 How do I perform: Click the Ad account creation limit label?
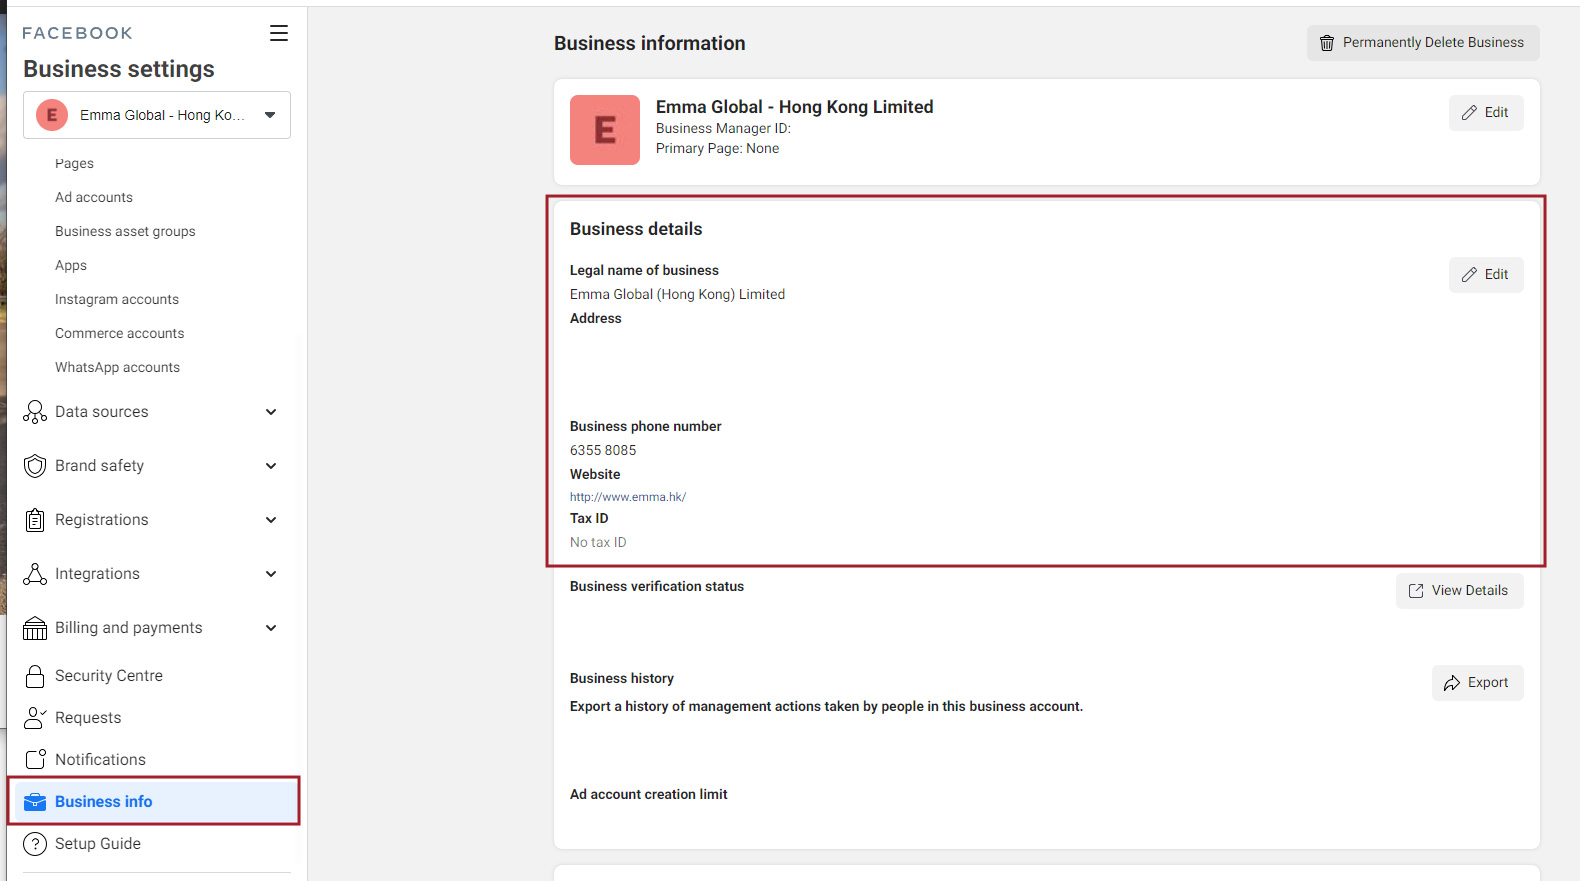coord(648,795)
